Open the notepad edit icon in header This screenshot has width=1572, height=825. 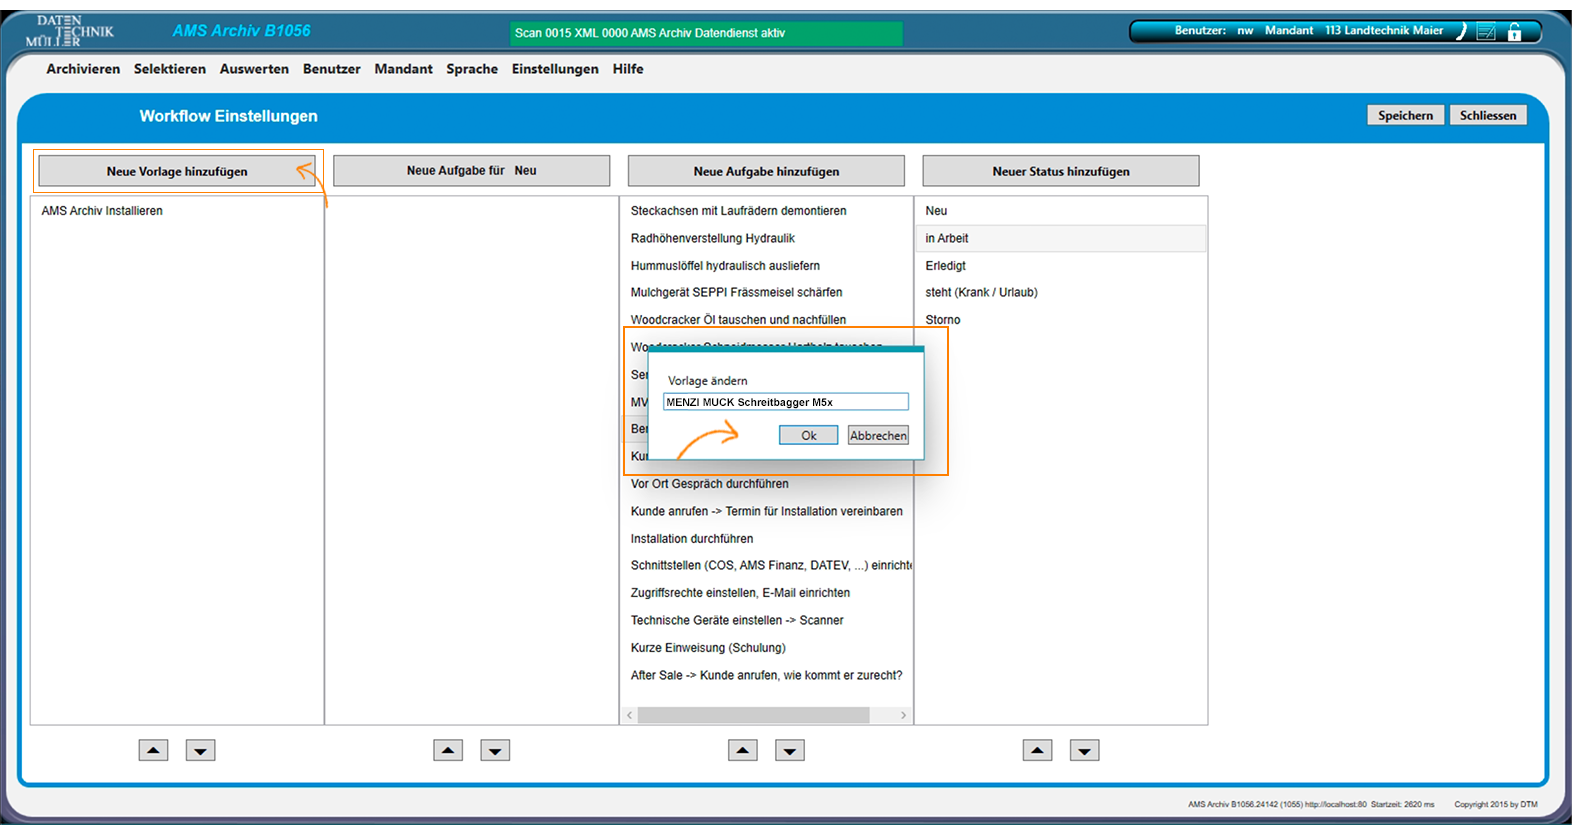point(1487,32)
